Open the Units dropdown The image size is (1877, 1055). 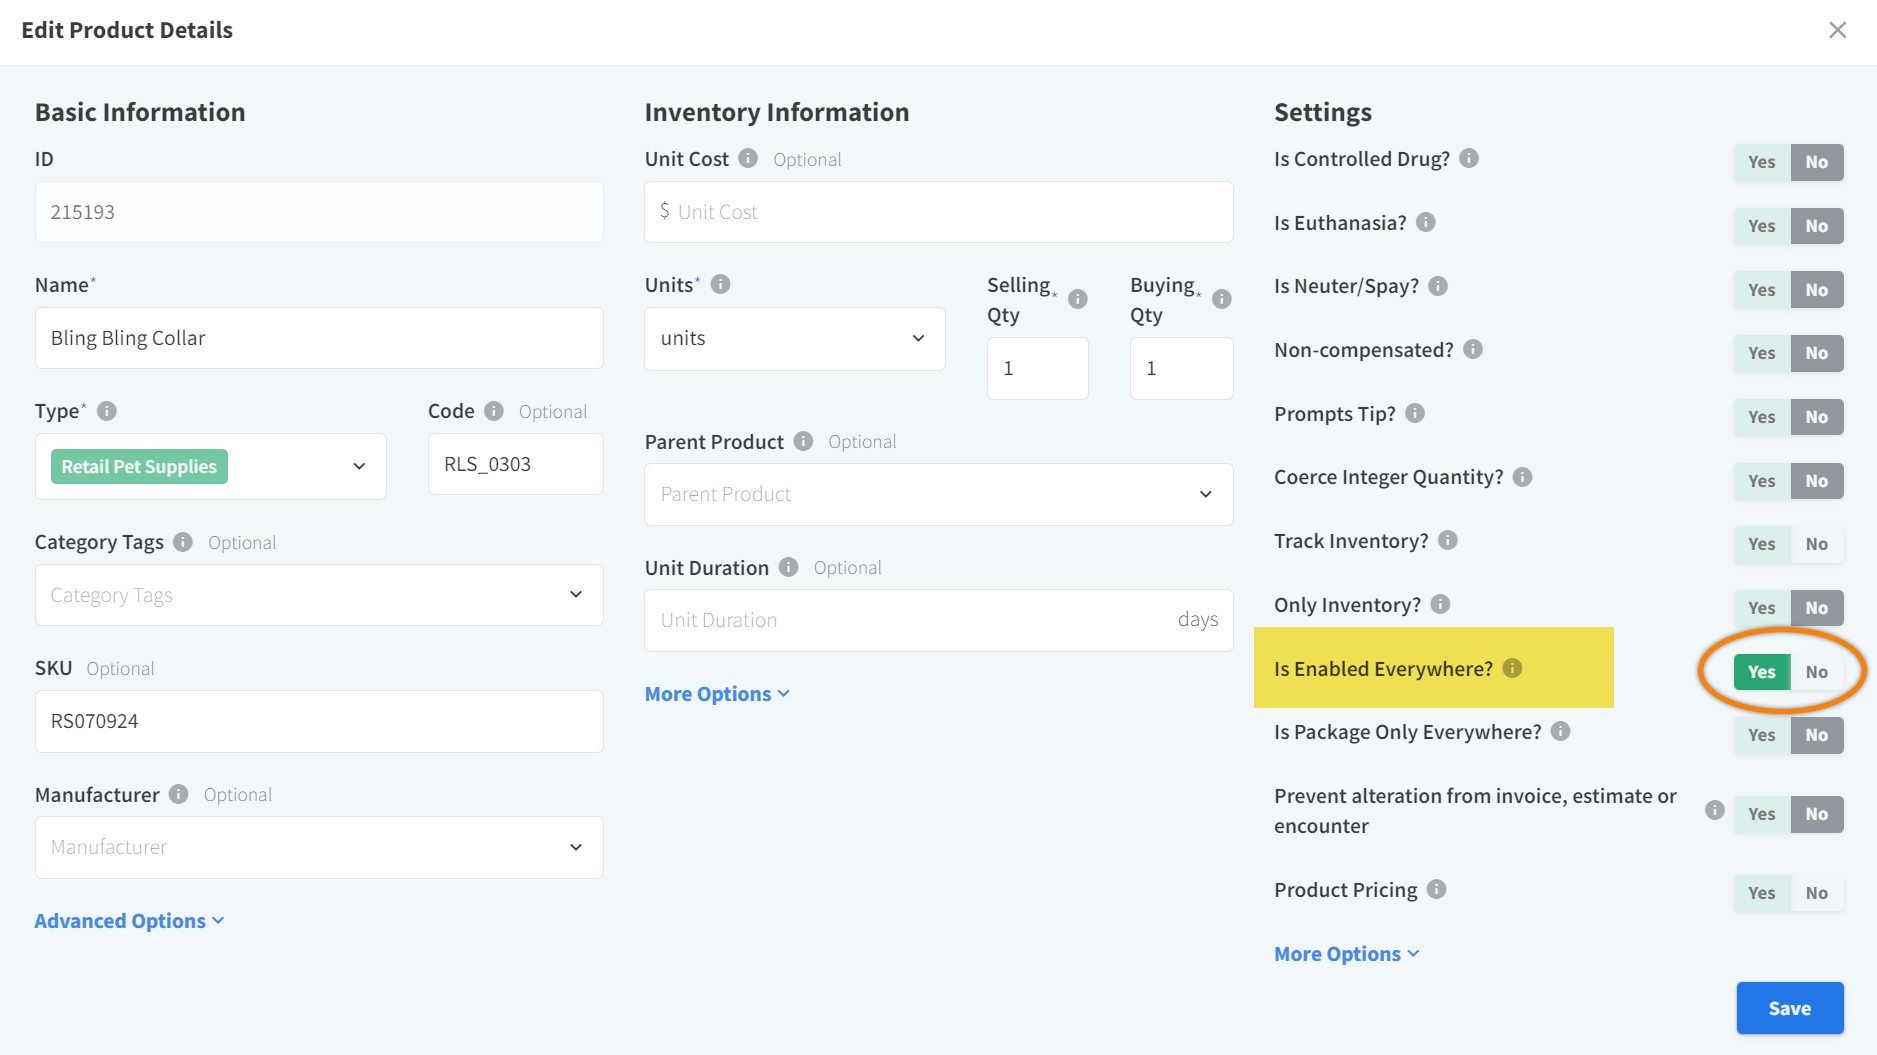coord(794,339)
